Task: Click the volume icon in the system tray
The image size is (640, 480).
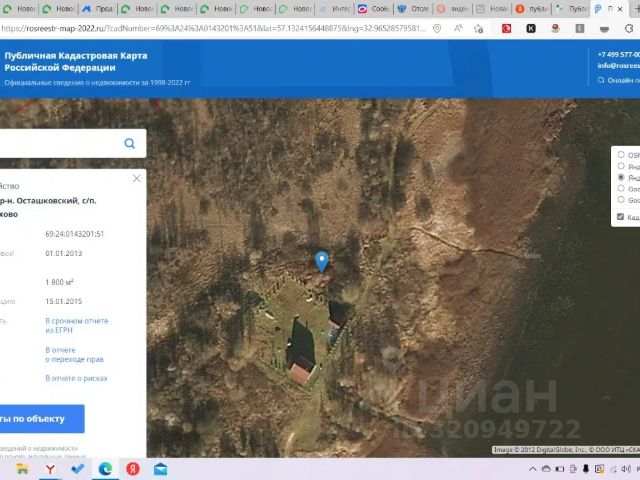Action: (x=625, y=469)
